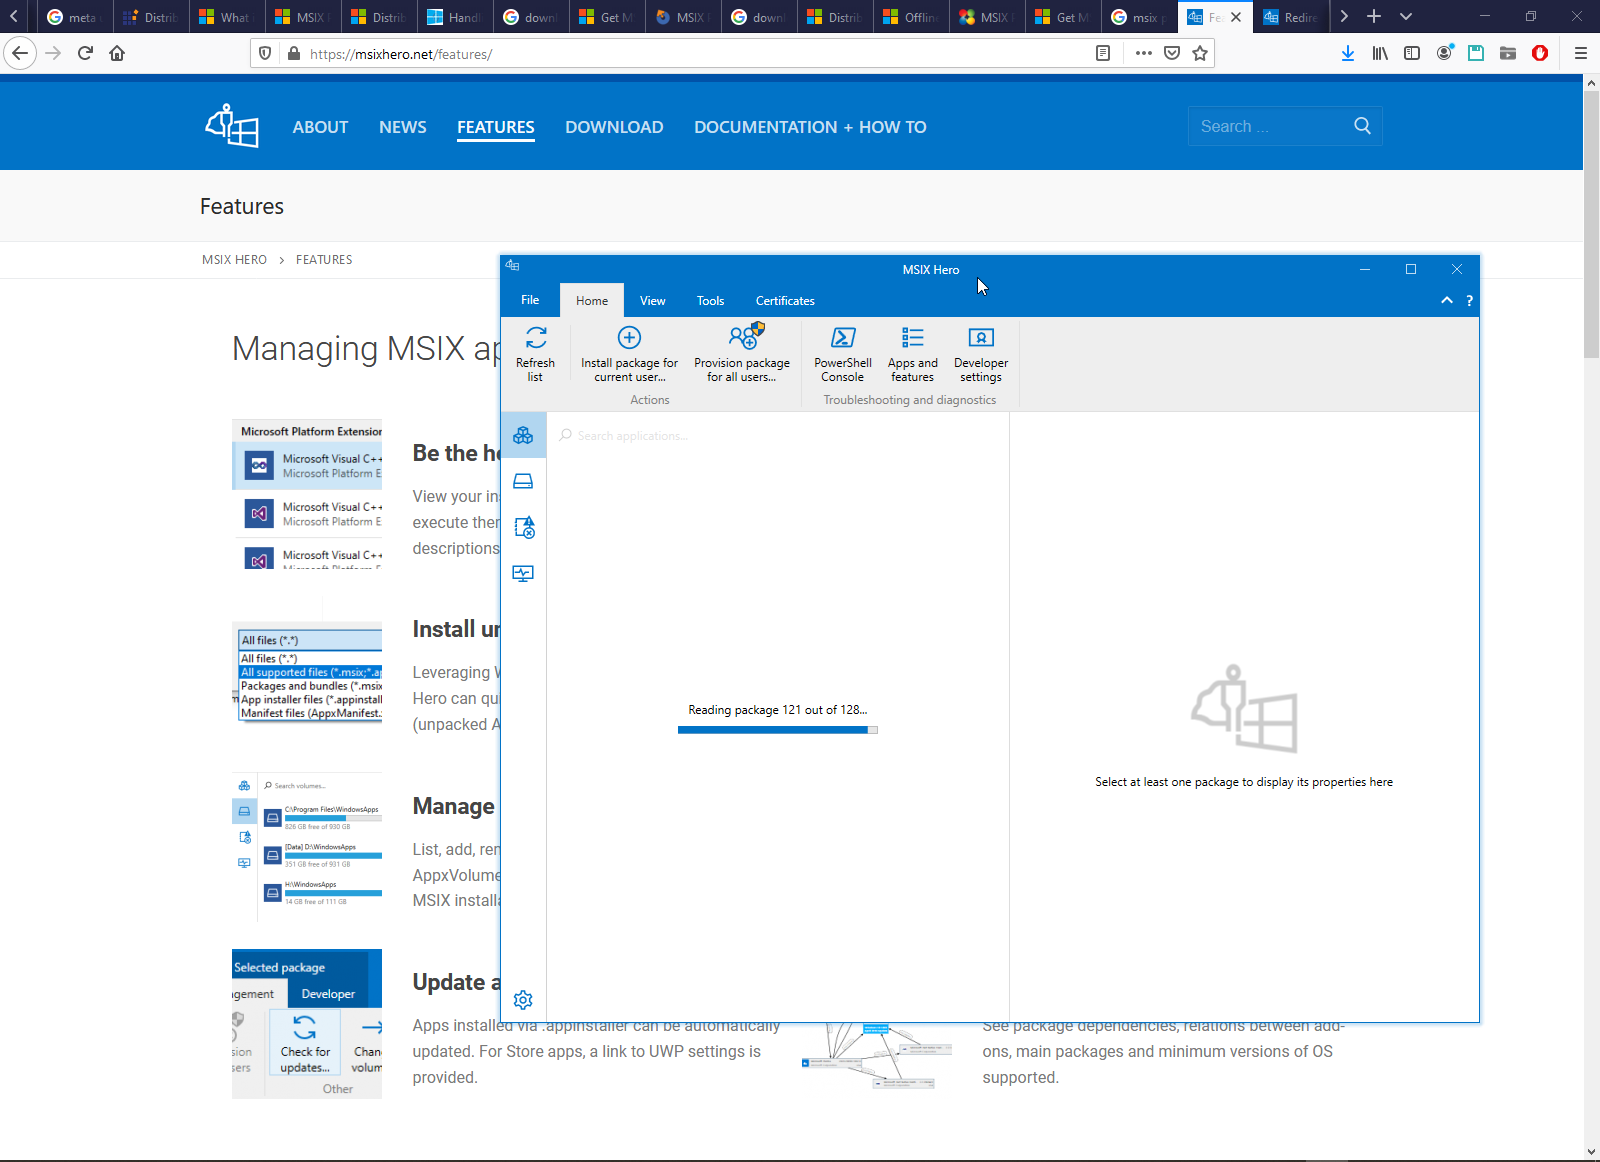Close the active Features browser tab
The height and width of the screenshot is (1162, 1600).
pyautogui.click(x=1236, y=17)
